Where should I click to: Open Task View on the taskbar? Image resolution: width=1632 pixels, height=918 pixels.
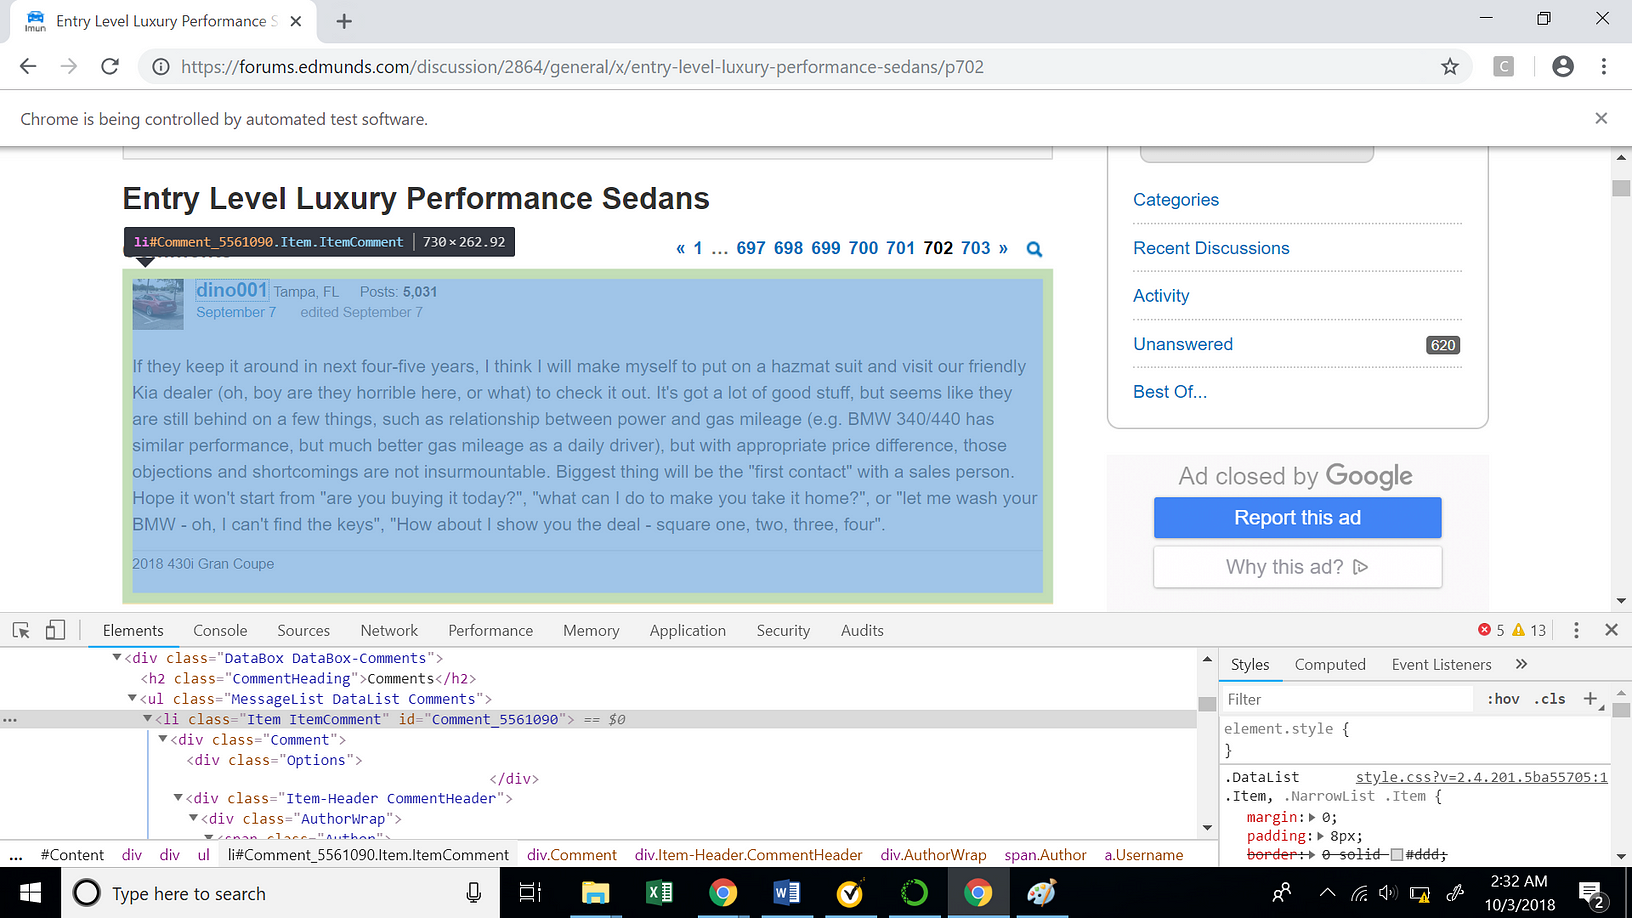tap(530, 893)
